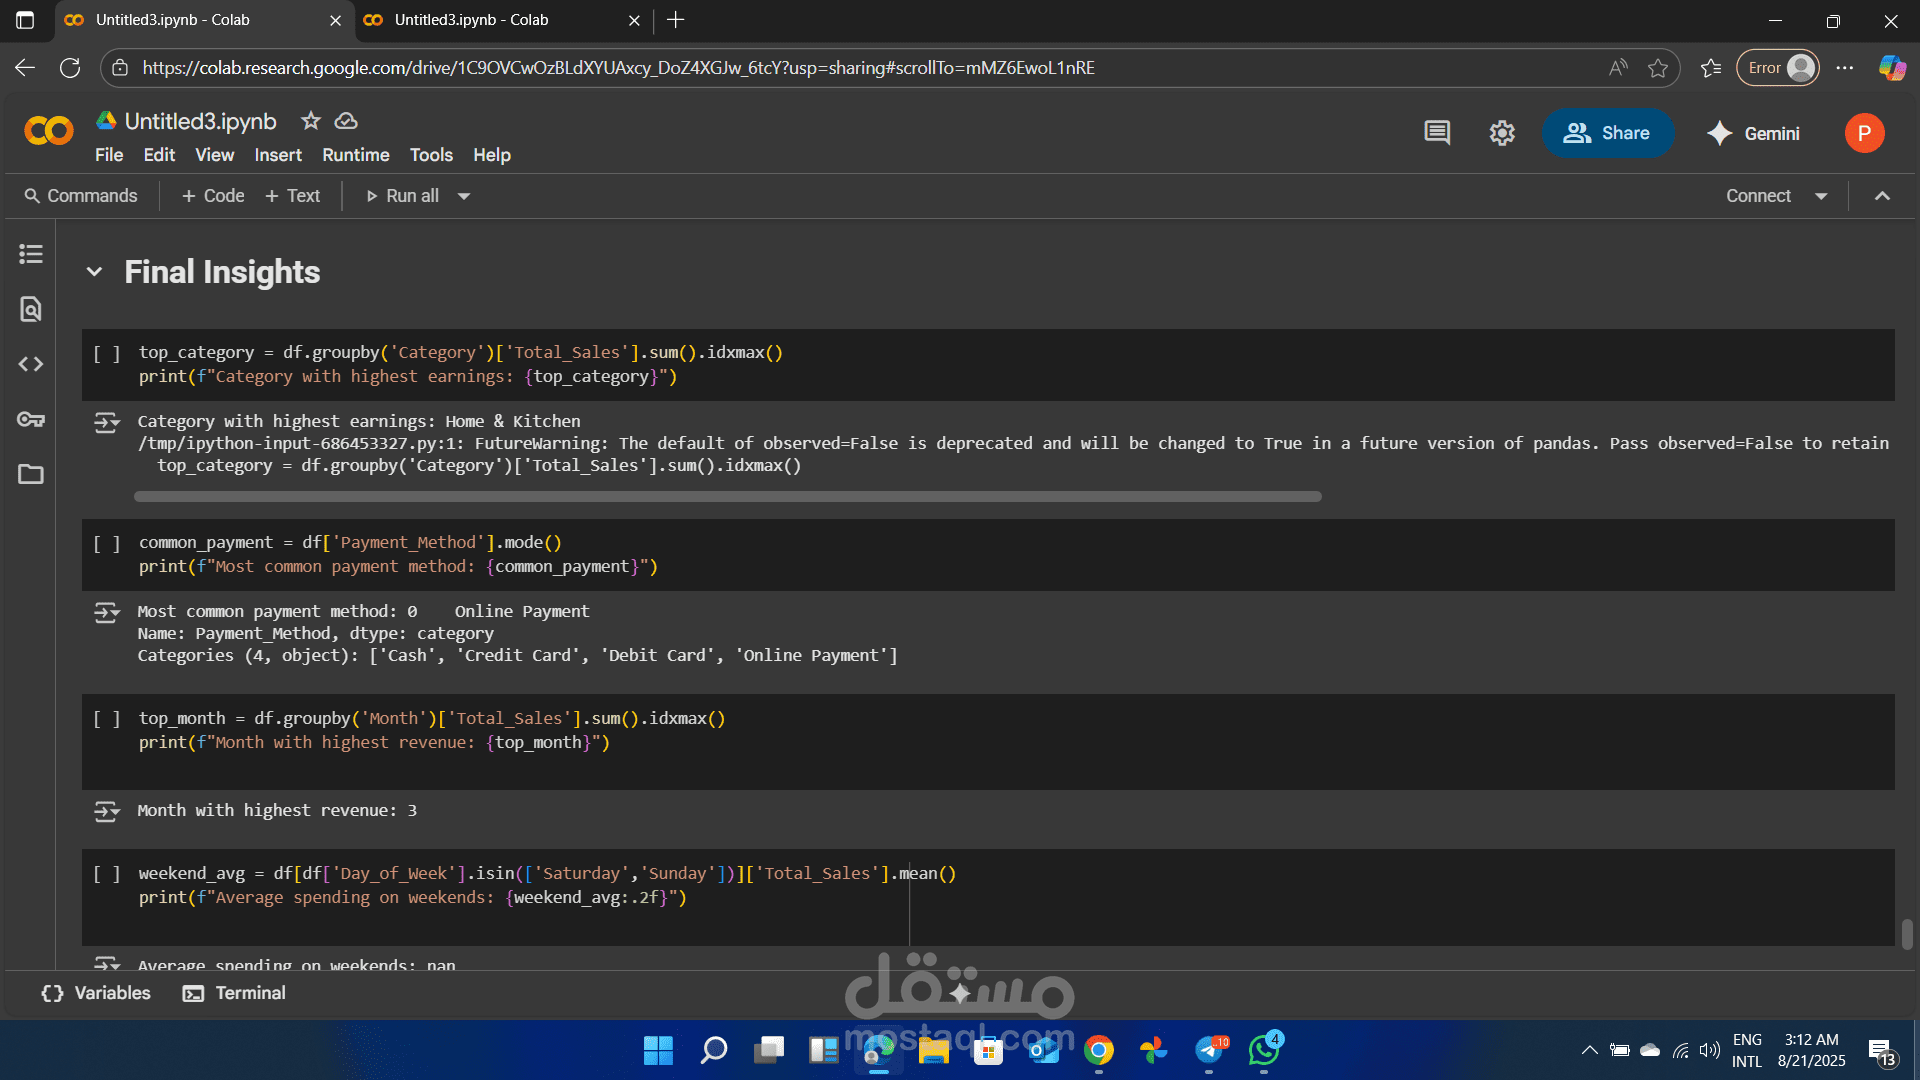Open Gemini assistant
The image size is (1920, 1080).
click(x=1753, y=133)
